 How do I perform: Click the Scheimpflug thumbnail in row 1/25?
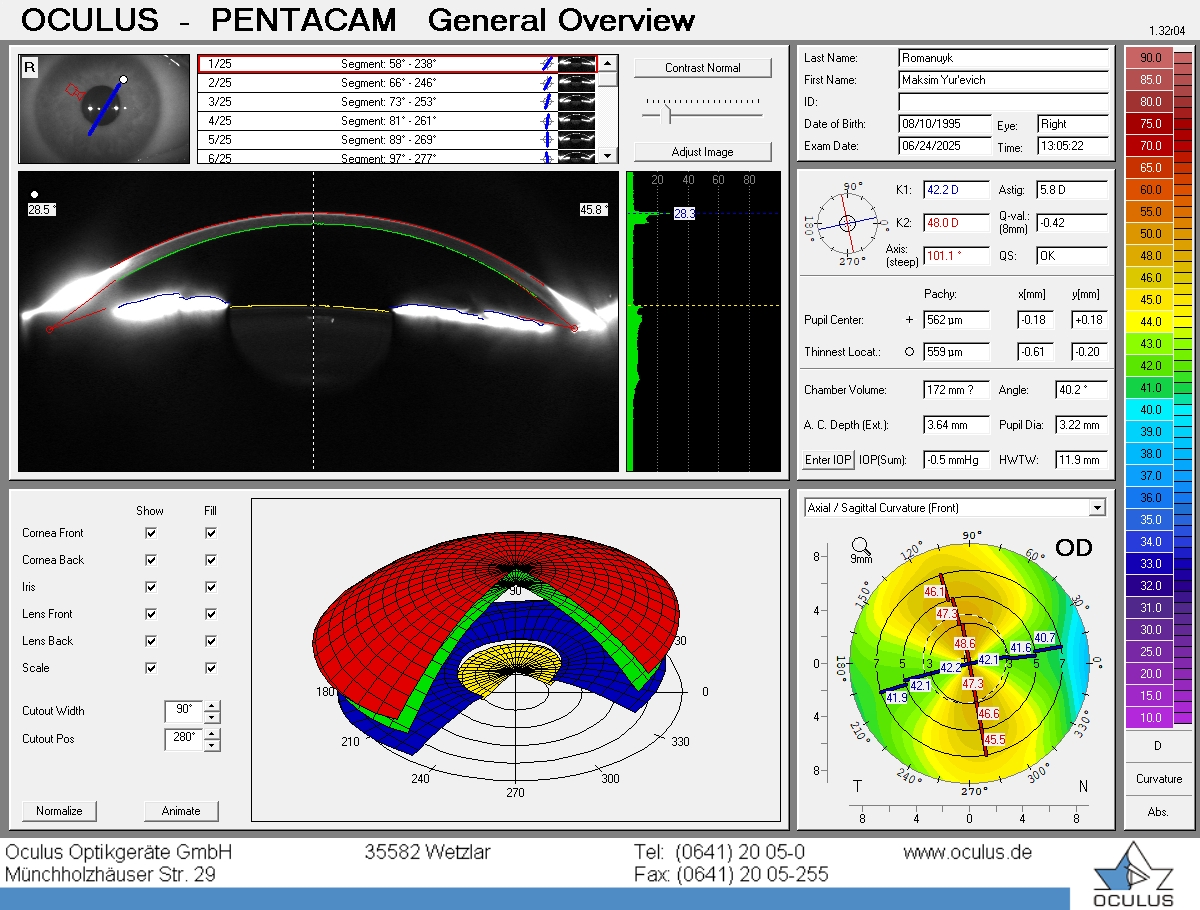click(x=577, y=63)
